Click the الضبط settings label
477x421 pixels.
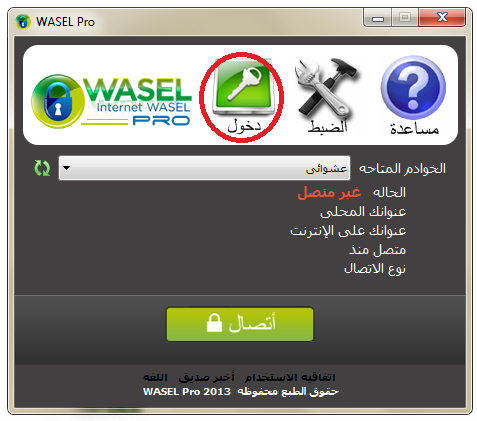[327, 127]
